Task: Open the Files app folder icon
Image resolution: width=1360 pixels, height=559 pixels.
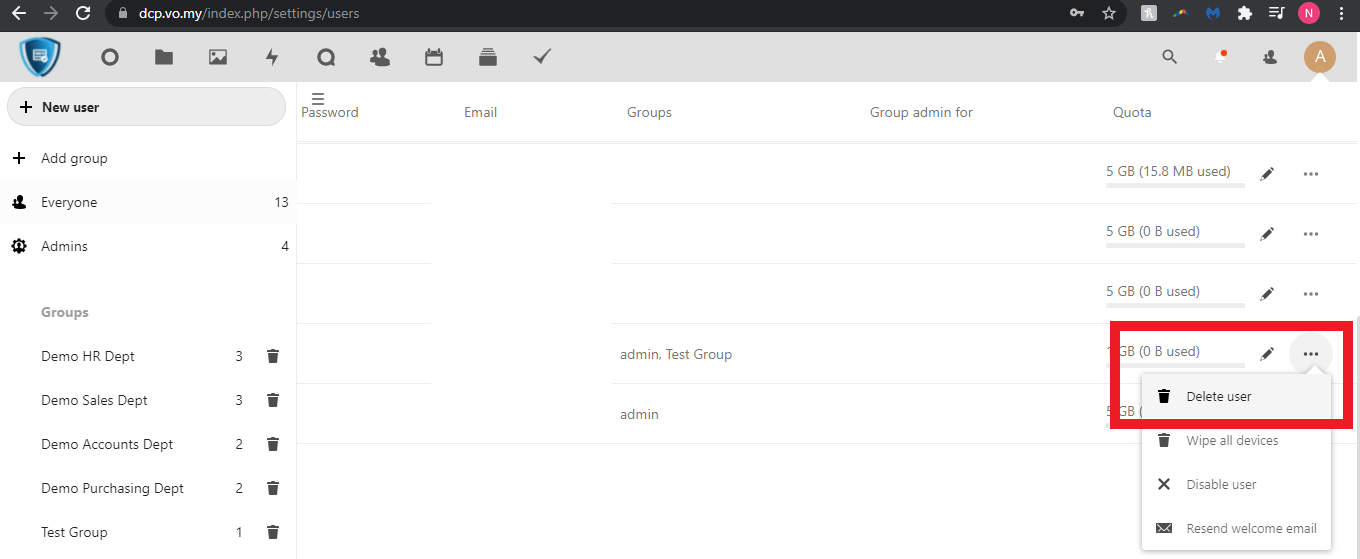Action: coord(164,58)
